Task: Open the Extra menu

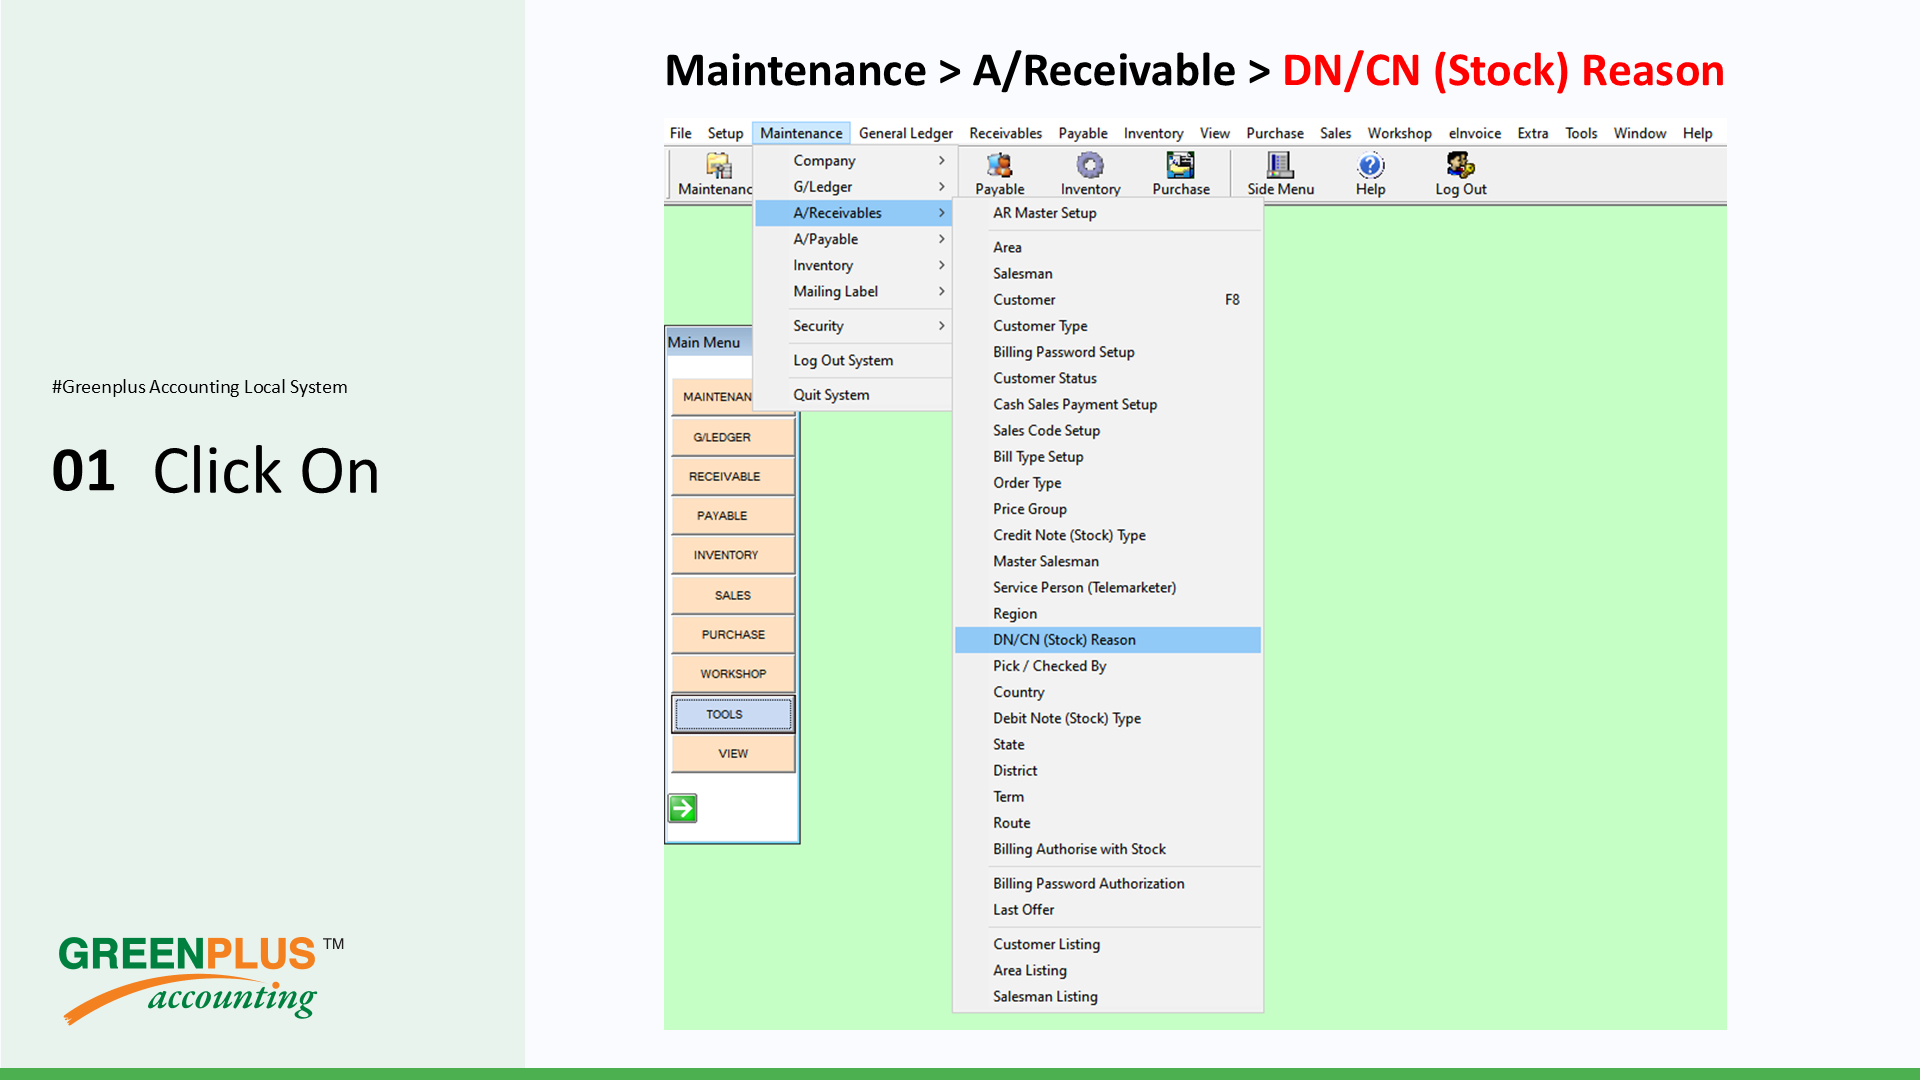Action: (1532, 133)
